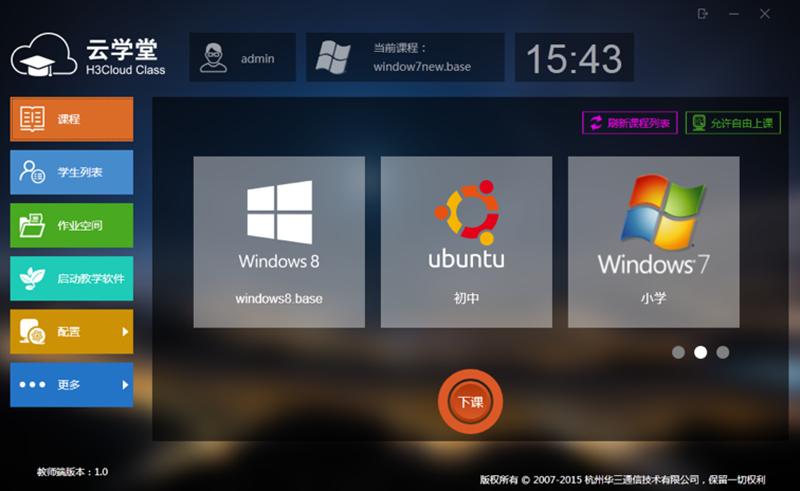Open the 作业空间 homework space tab
This screenshot has height=491, width=800.
click(x=71, y=225)
